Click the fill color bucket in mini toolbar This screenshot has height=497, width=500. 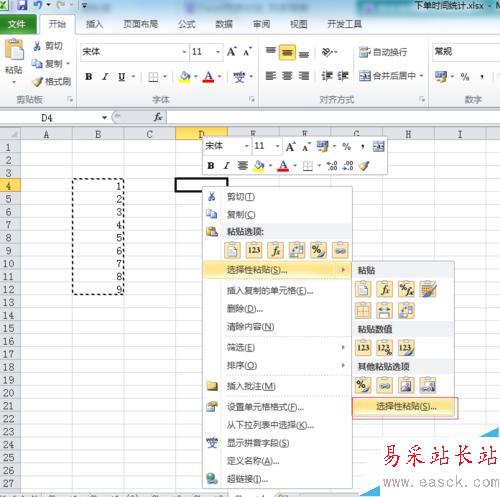[259, 166]
